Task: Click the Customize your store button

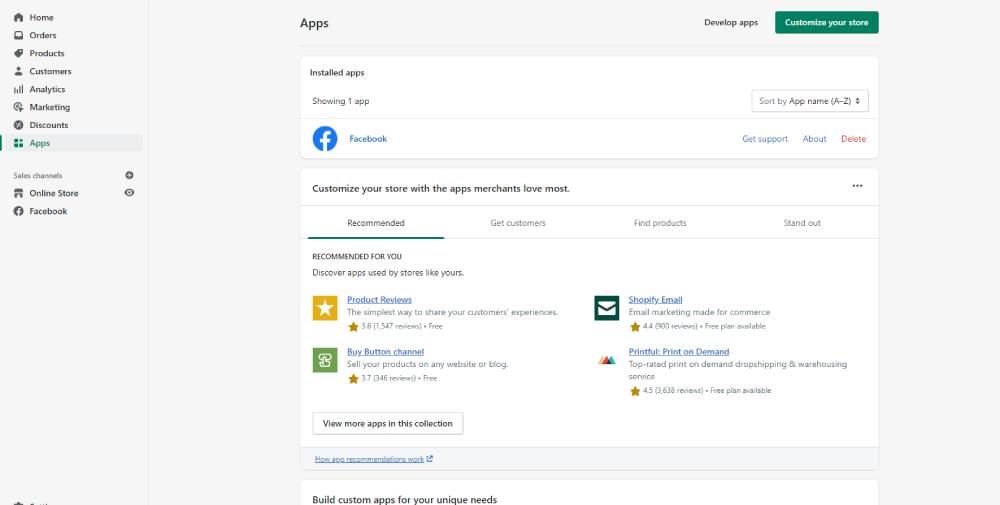Action: (x=826, y=22)
